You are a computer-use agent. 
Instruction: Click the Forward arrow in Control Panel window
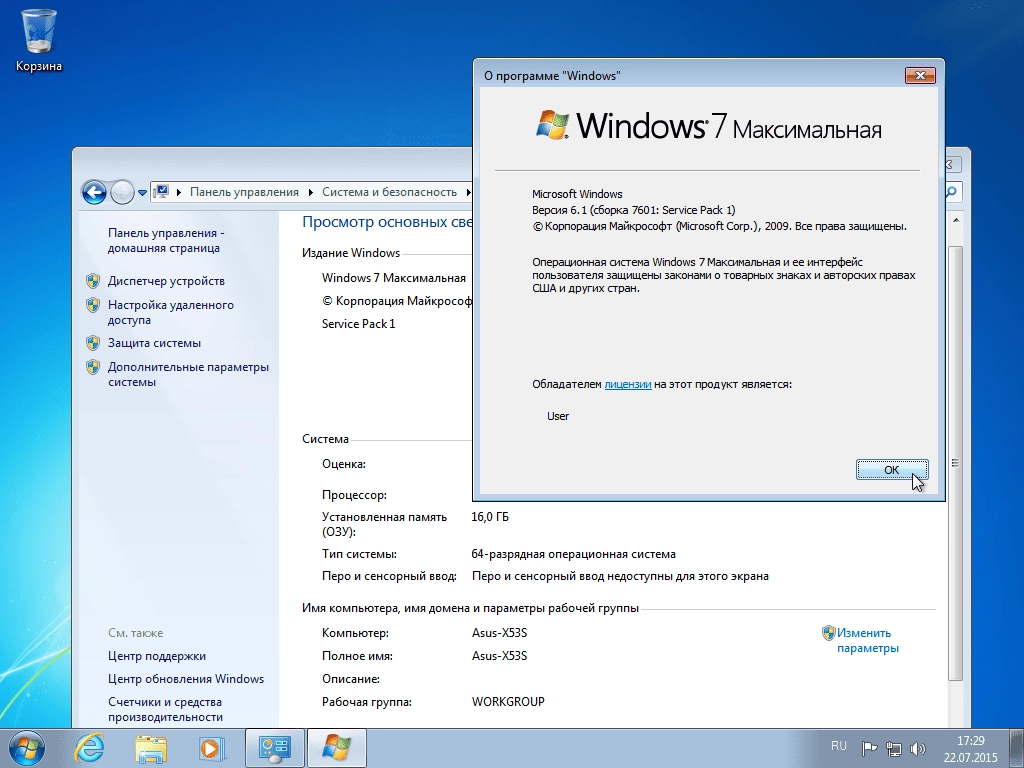pyautogui.click(x=122, y=193)
